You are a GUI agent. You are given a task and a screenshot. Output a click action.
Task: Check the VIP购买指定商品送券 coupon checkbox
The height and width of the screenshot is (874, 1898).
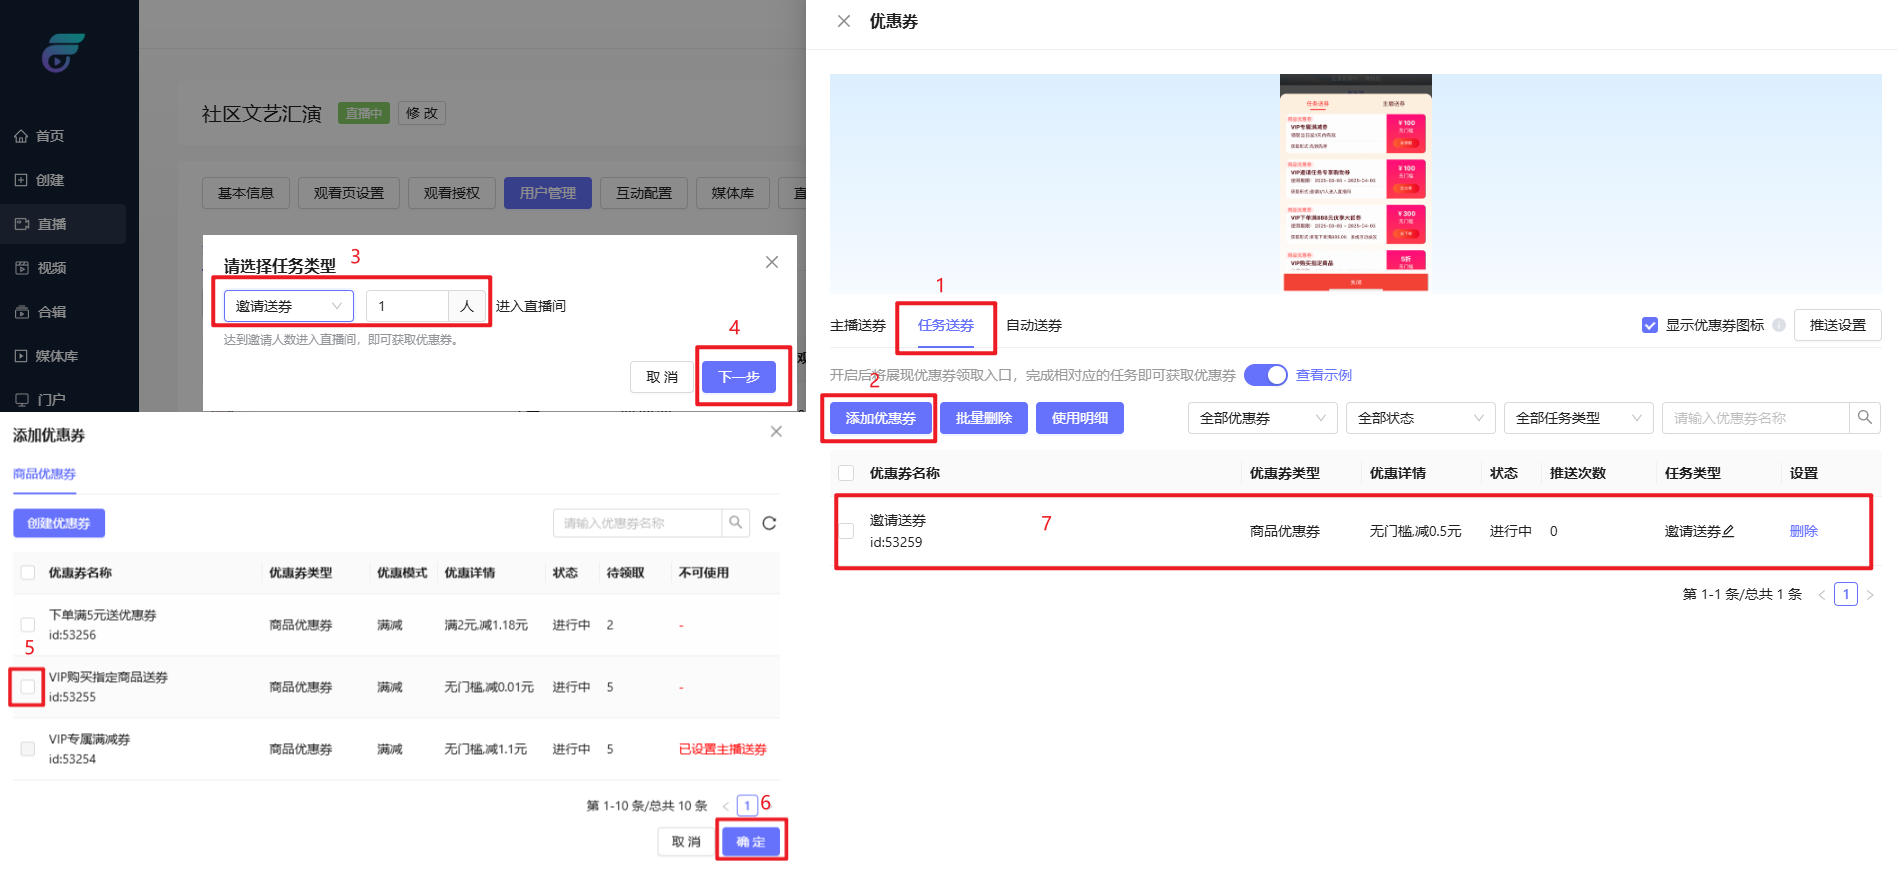pos(28,687)
